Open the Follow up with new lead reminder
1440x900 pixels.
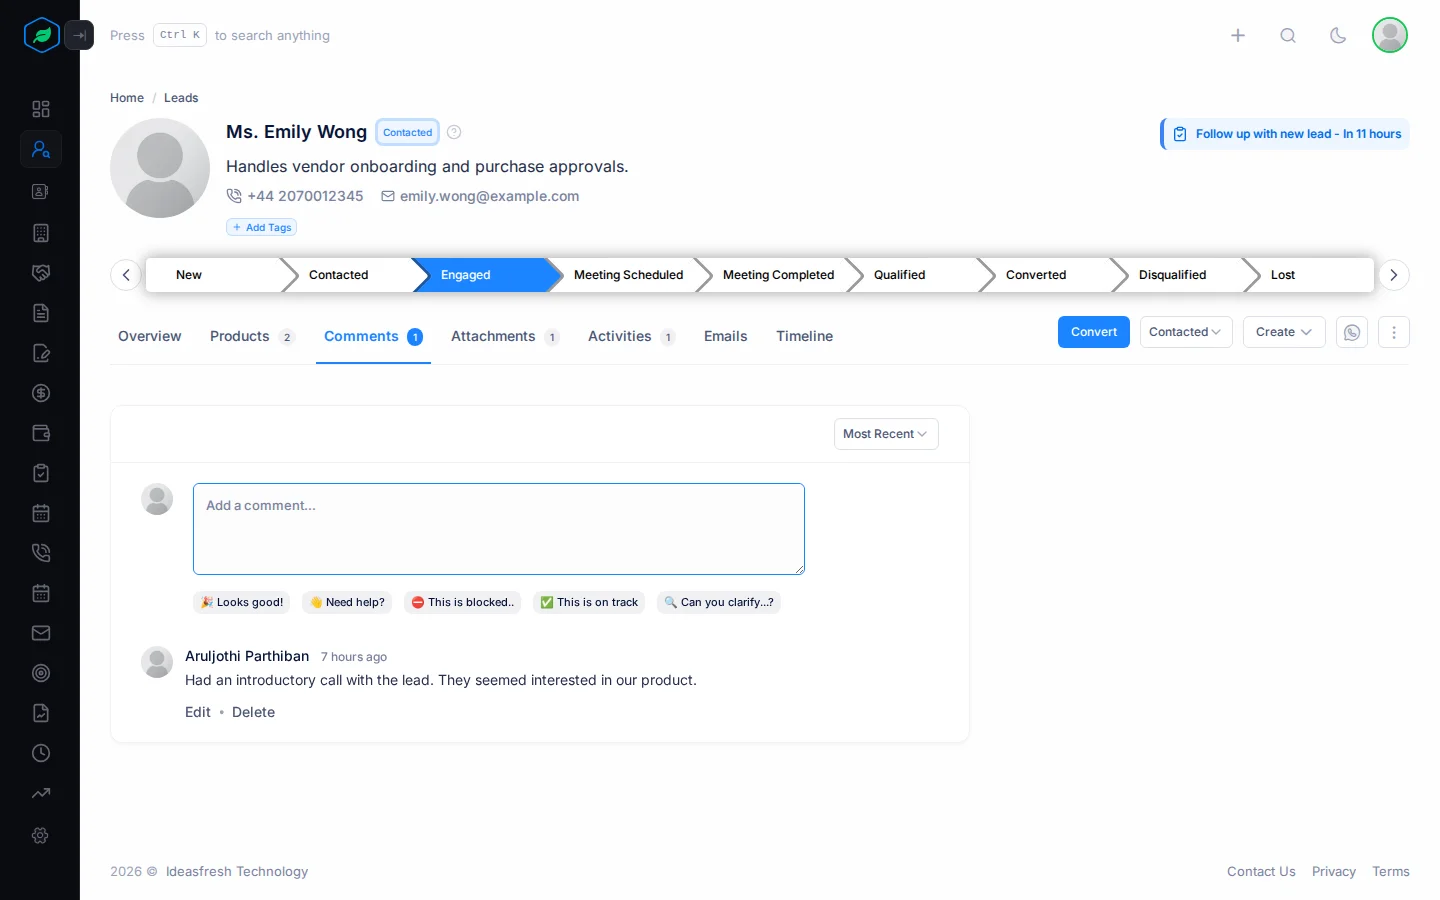click(1286, 134)
